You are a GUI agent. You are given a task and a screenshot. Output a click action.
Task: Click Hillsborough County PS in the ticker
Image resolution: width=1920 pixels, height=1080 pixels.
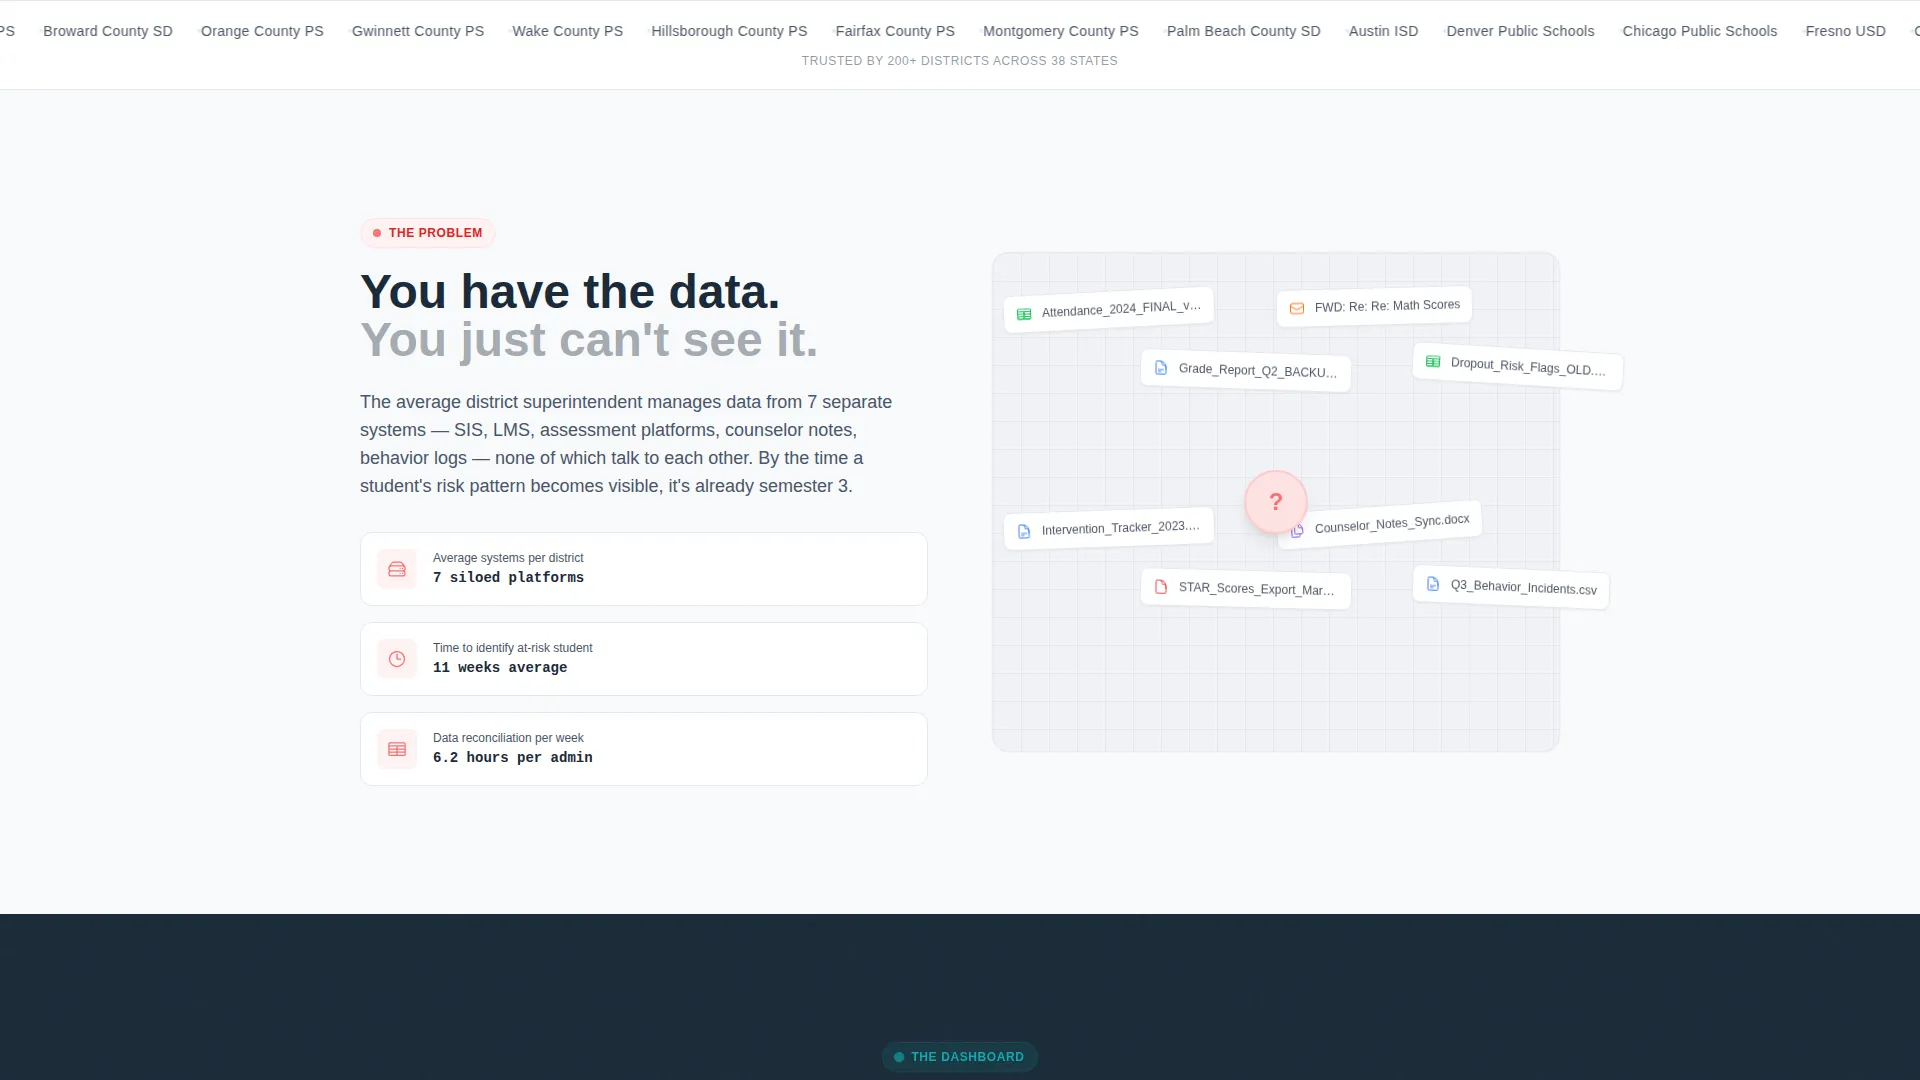729,31
